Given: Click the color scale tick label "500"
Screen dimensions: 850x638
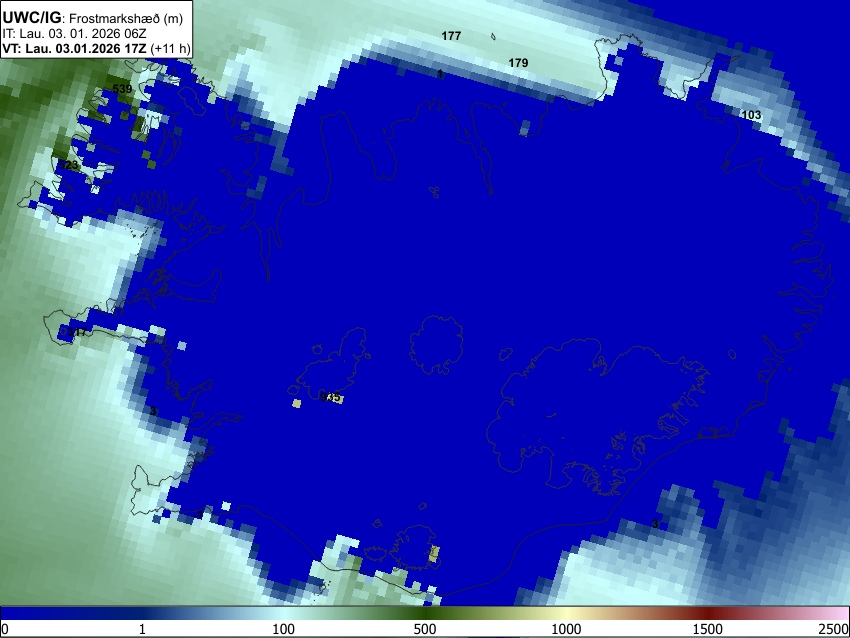Looking at the screenshot, I should point(424,629).
